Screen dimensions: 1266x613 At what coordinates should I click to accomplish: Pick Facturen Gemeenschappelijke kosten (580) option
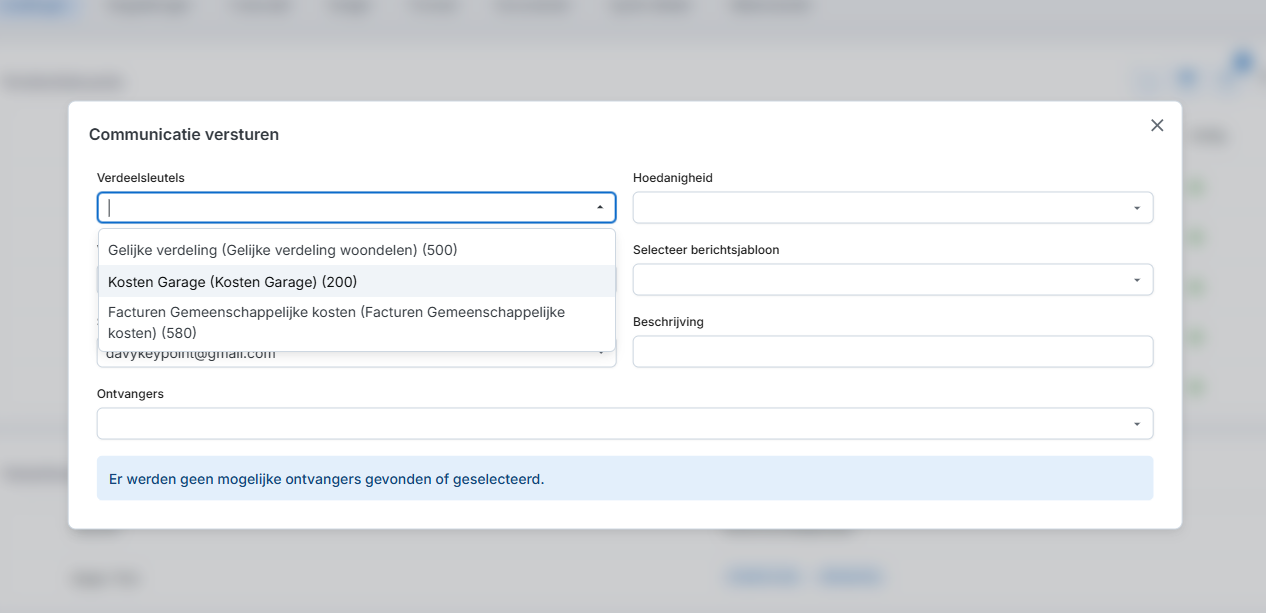(x=336, y=322)
